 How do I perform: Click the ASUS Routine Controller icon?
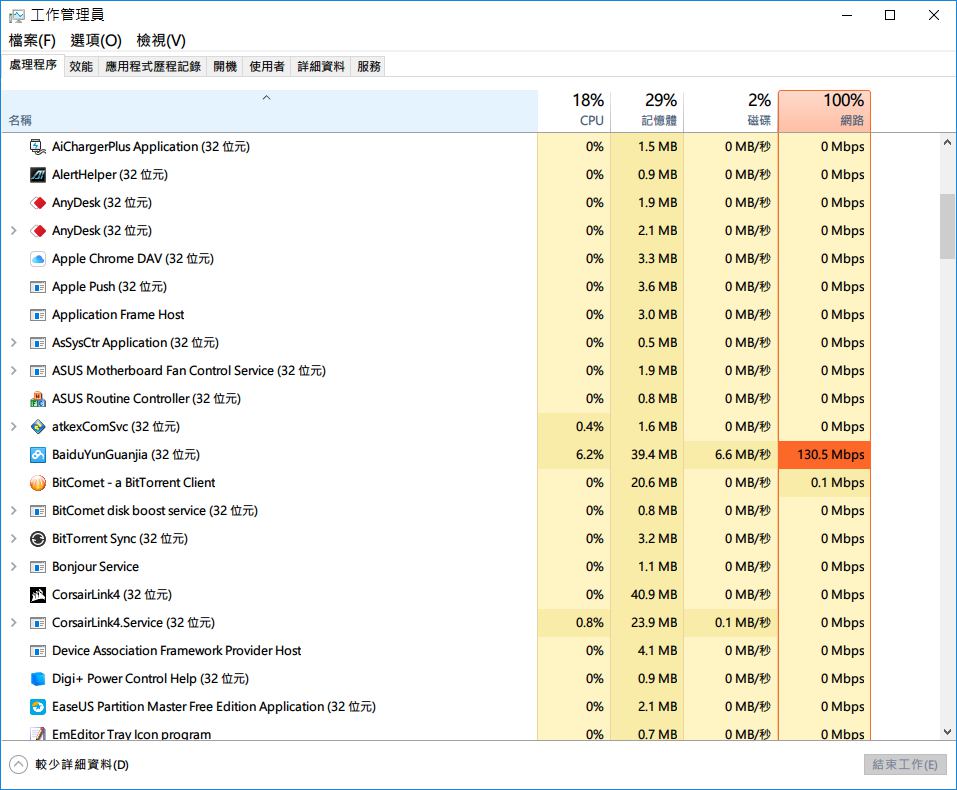[38, 399]
